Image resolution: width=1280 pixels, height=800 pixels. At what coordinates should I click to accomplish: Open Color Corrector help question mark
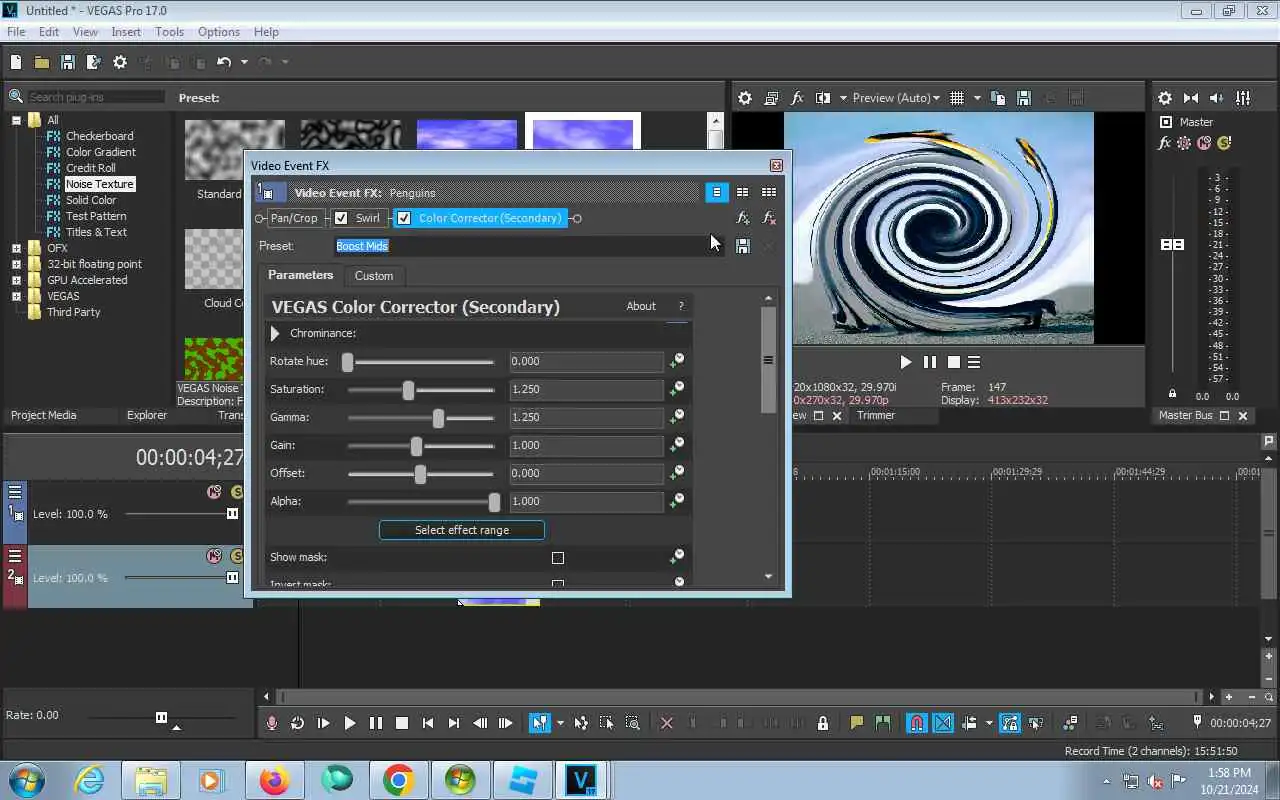(681, 306)
